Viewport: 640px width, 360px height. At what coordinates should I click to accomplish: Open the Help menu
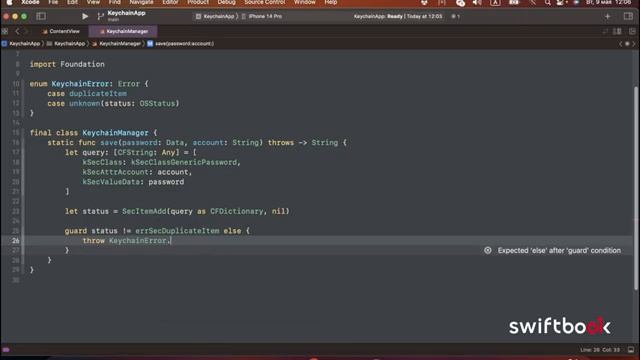pyautogui.click(x=331, y=2)
